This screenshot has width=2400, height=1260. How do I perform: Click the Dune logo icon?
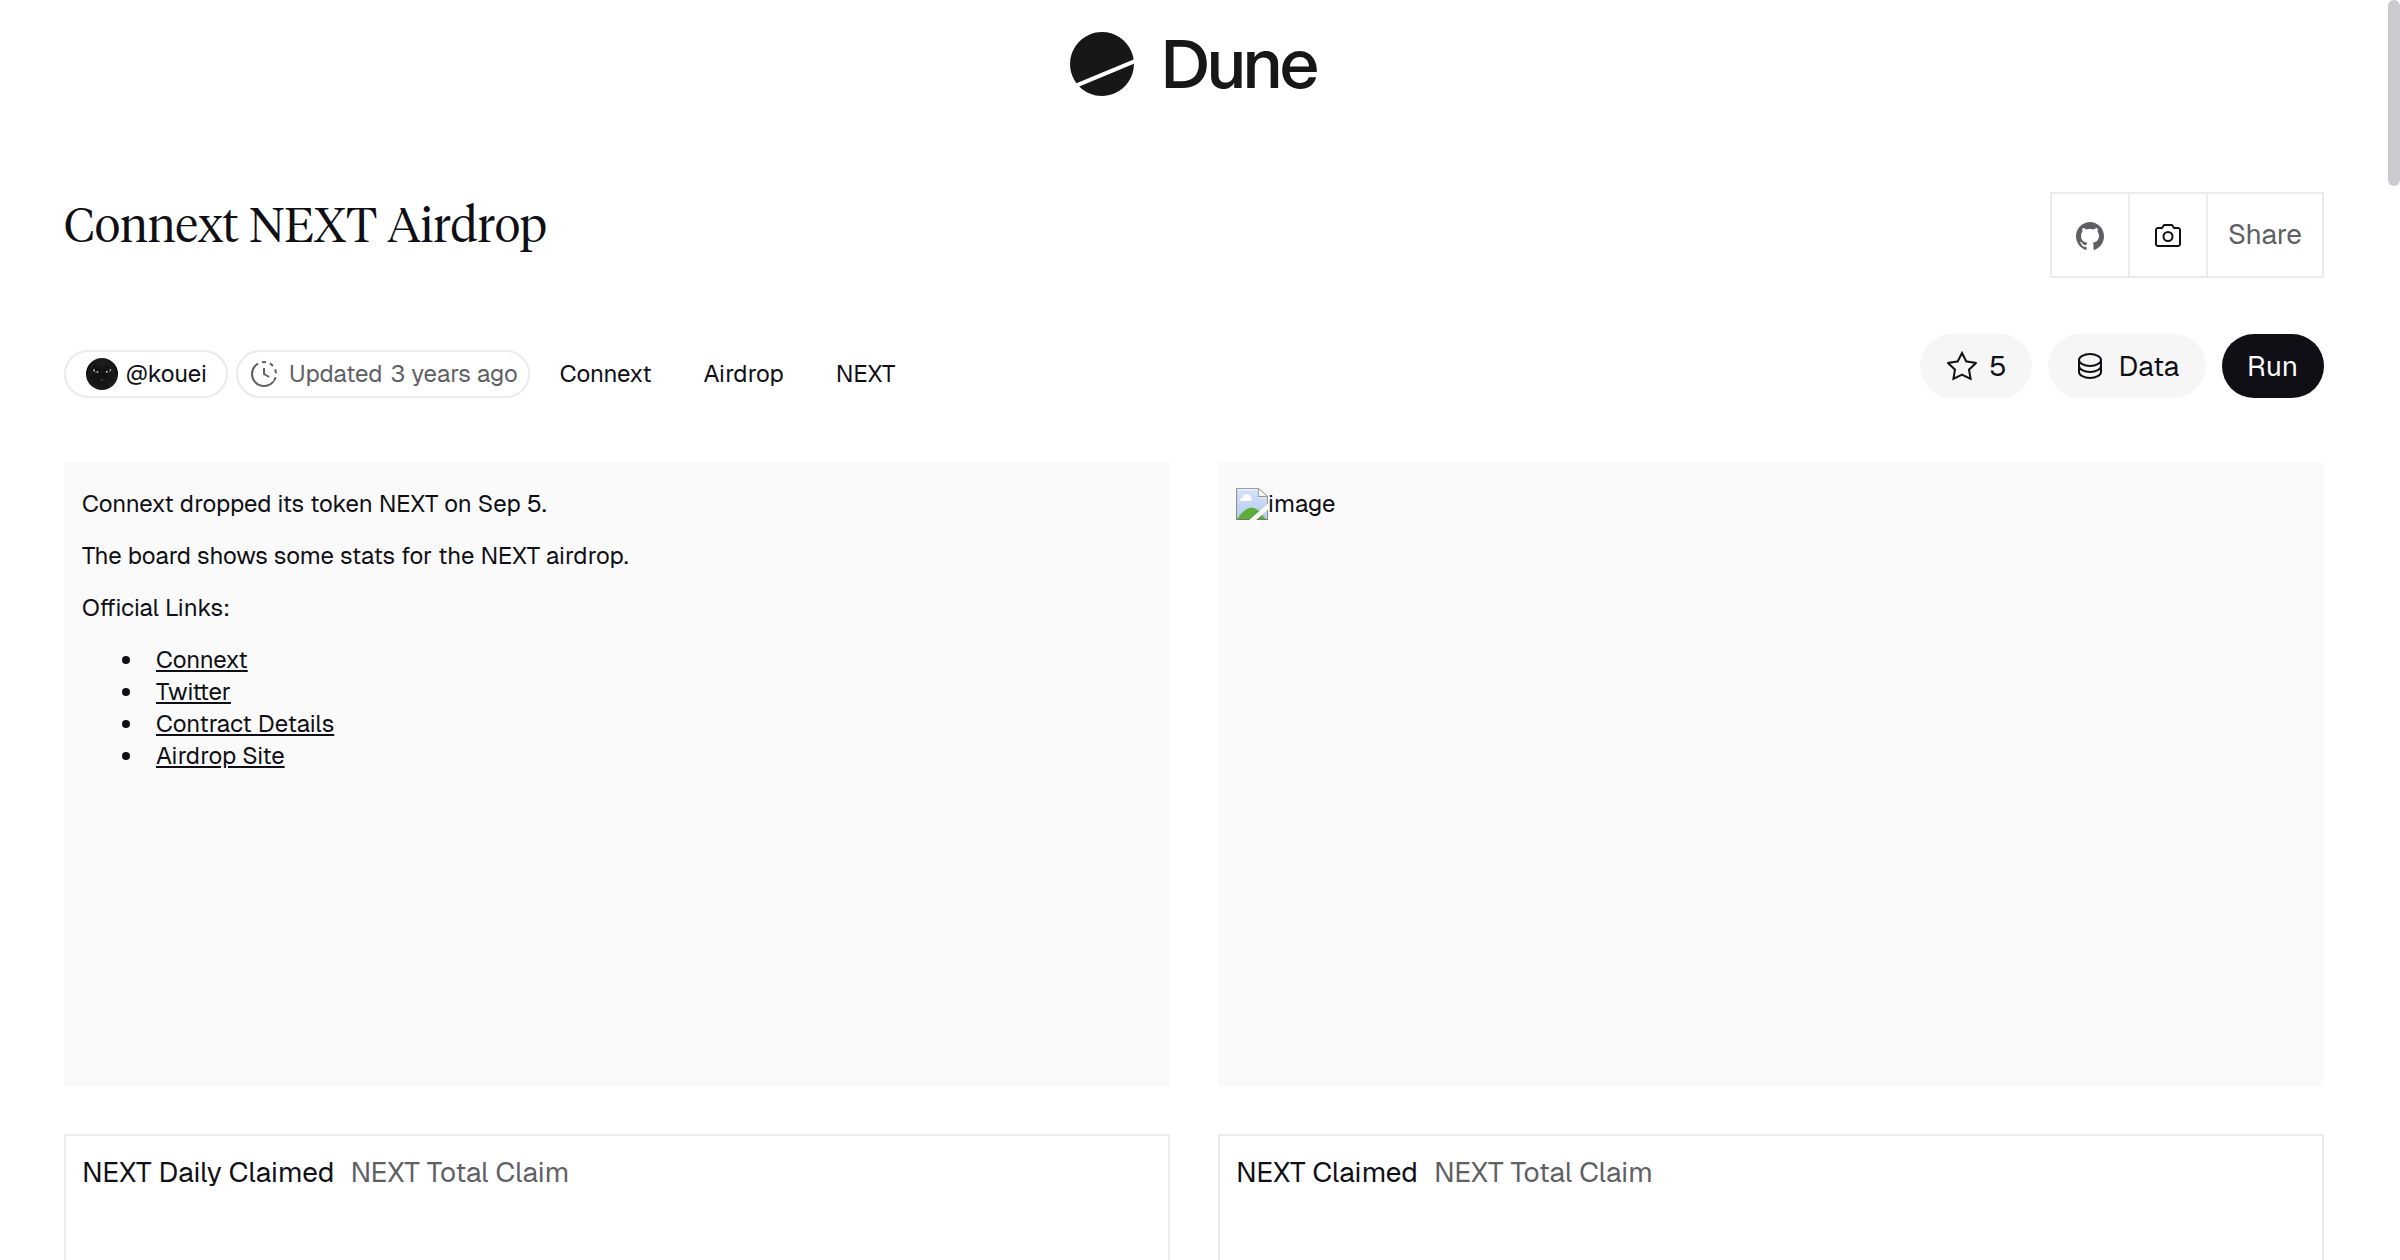coord(1101,65)
